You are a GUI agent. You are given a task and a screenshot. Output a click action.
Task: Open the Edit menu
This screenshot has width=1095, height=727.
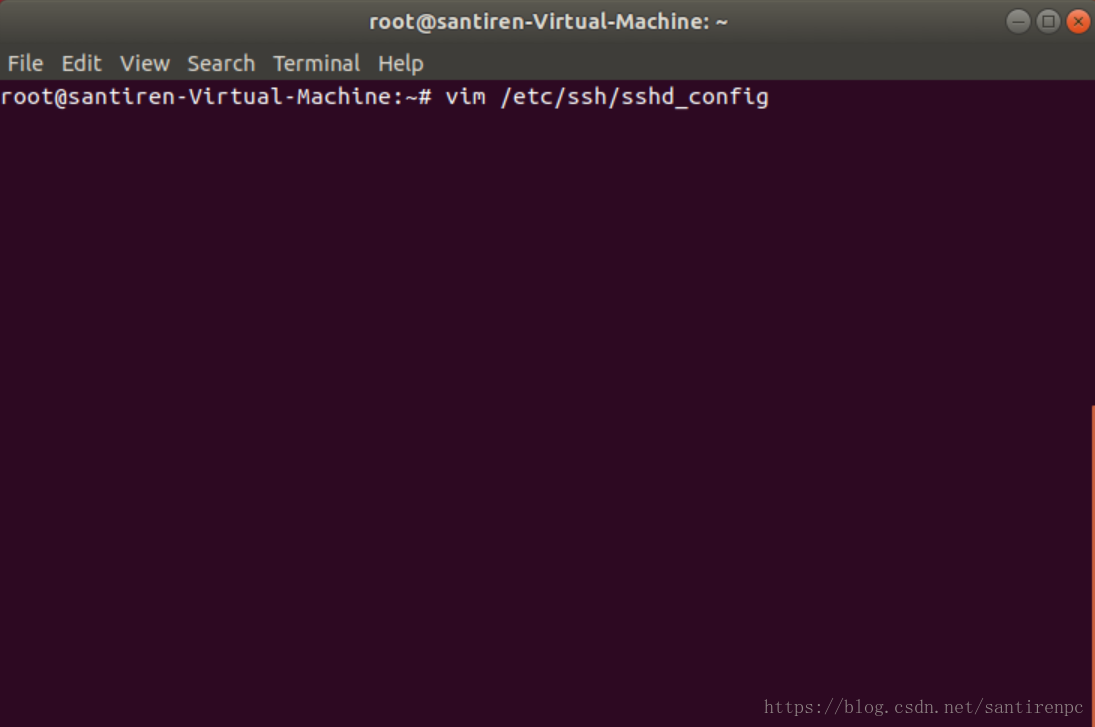(x=81, y=63)
